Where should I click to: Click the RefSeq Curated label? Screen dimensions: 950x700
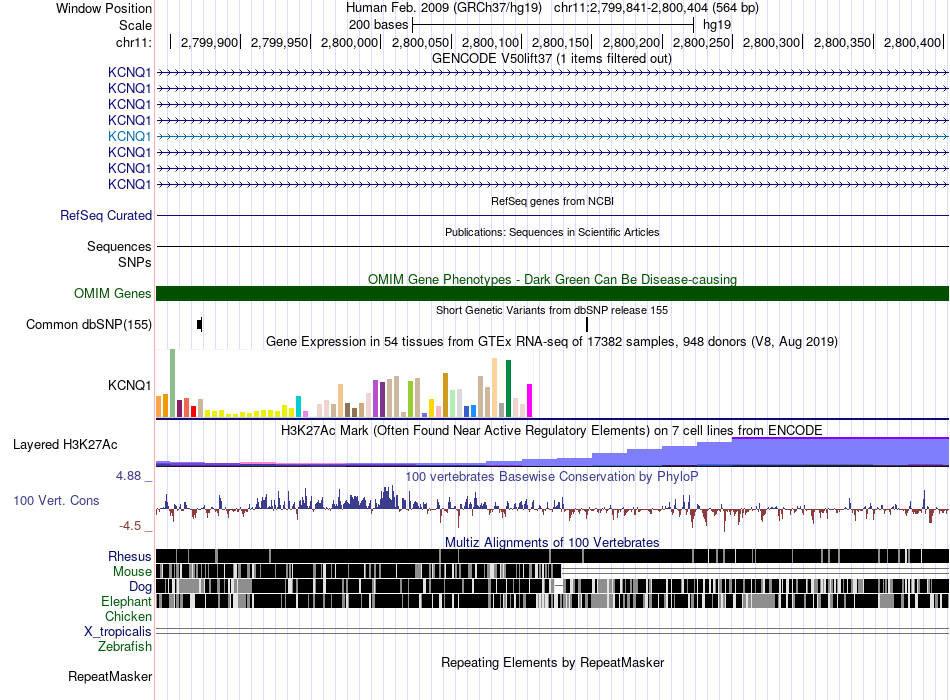(106, 216)
